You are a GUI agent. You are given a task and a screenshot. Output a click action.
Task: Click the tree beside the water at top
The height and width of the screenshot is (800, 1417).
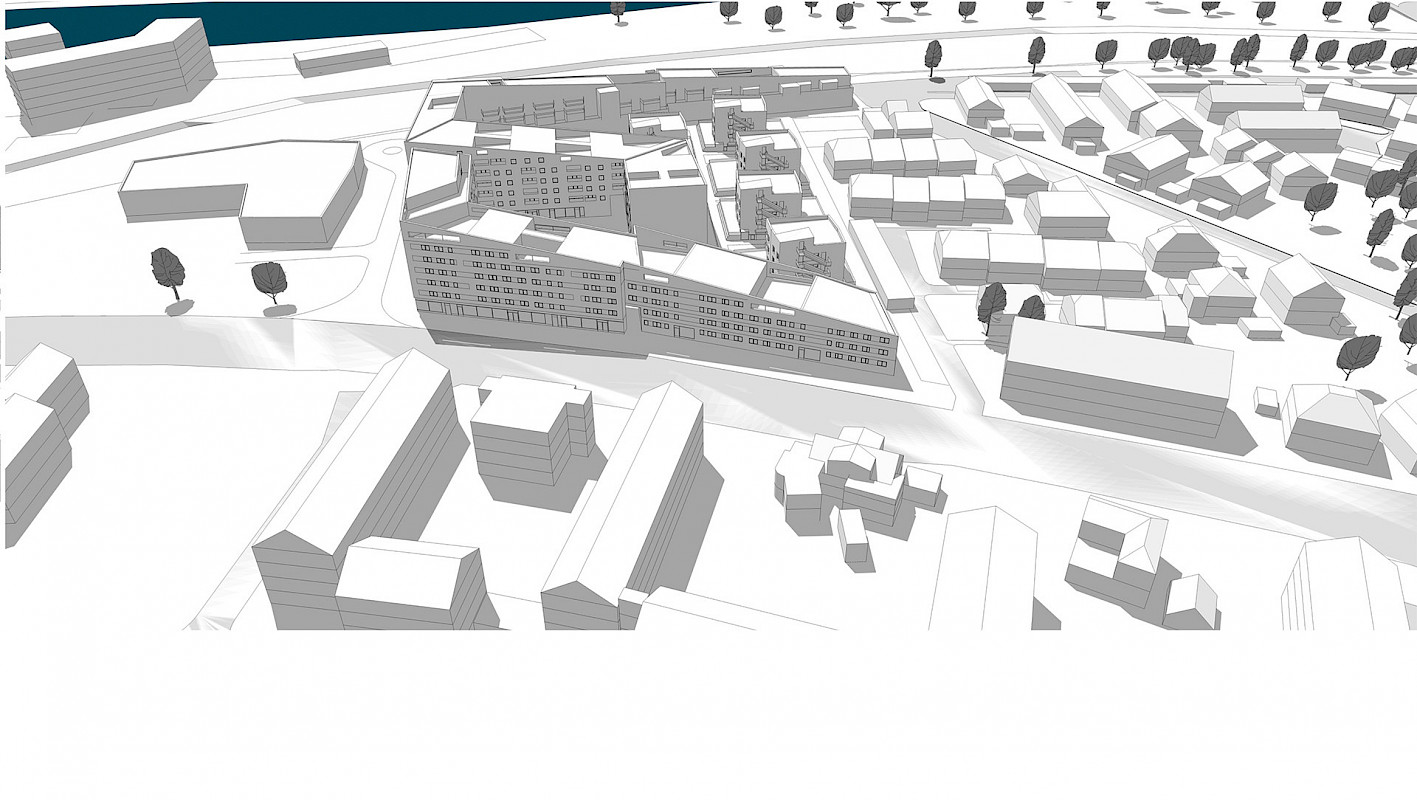618,10
